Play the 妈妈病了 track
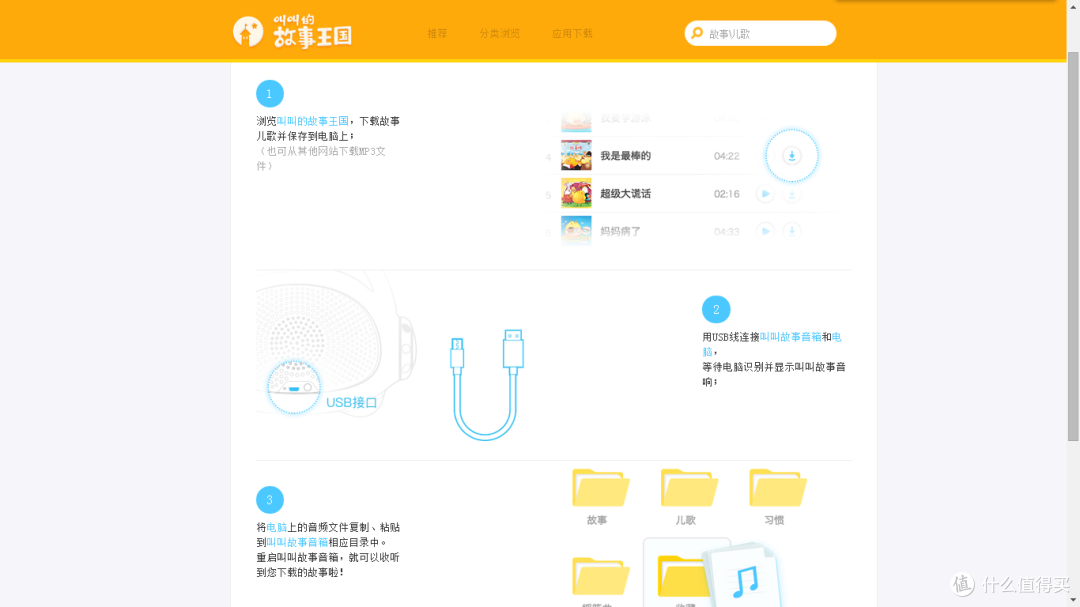This screenshot has height=607, width=1080. (x=765, y=232)
